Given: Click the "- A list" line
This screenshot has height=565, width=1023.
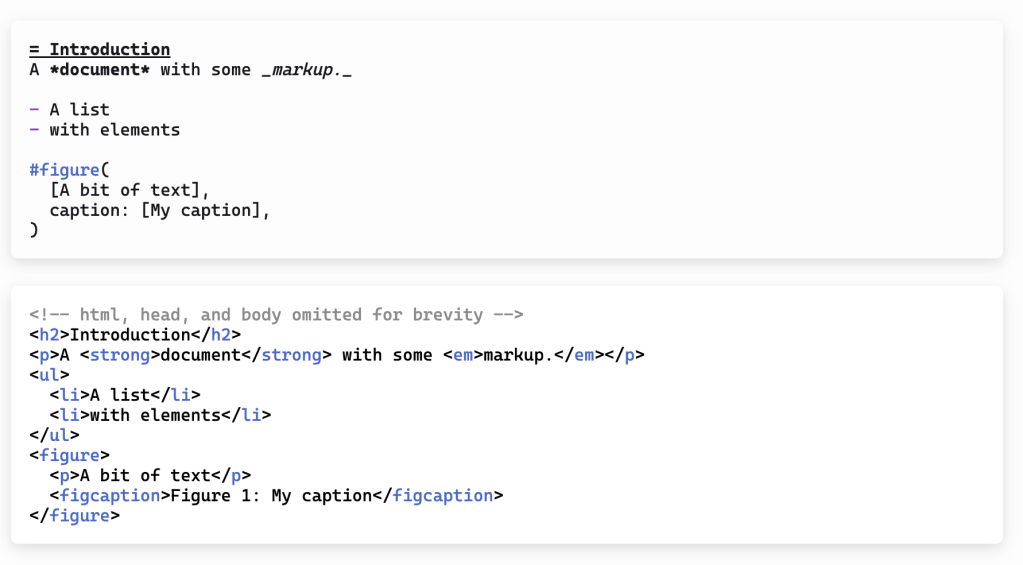Looking at the screenshot, I should [70, 110].
